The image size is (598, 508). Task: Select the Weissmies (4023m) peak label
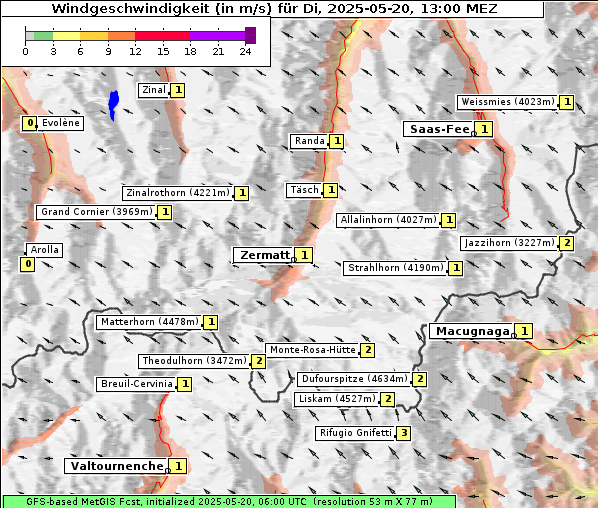click(x=508, y=102)
